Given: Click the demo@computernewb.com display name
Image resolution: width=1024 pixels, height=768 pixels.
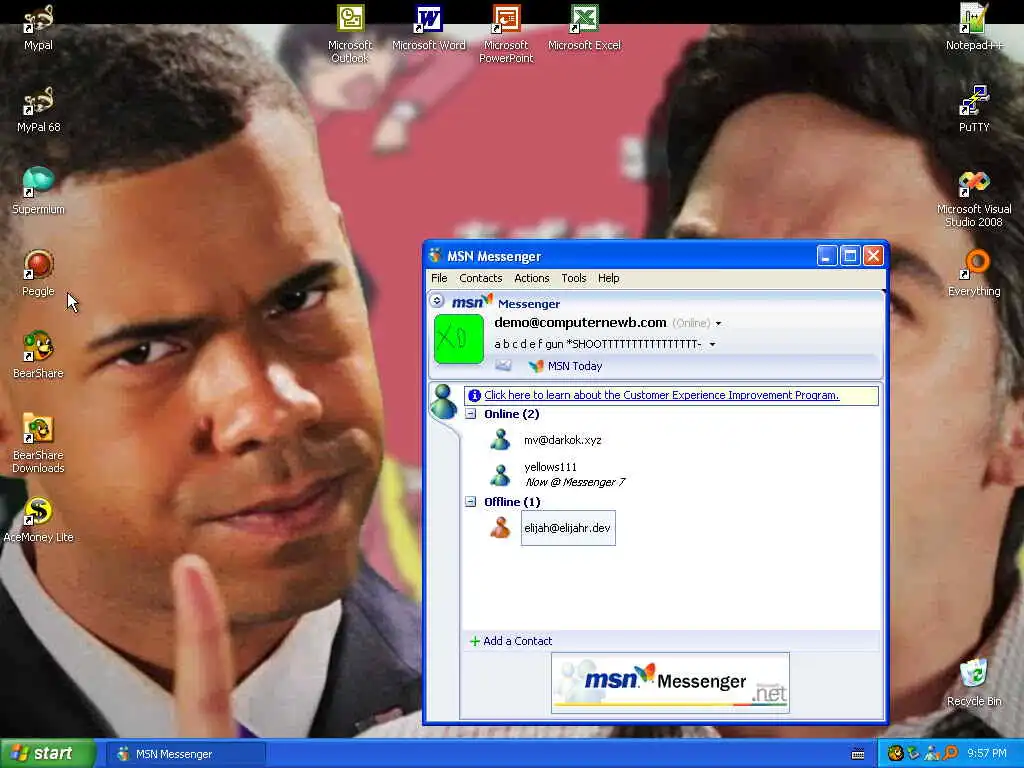Looking at the screenshot, I should [x=580, y=323].
